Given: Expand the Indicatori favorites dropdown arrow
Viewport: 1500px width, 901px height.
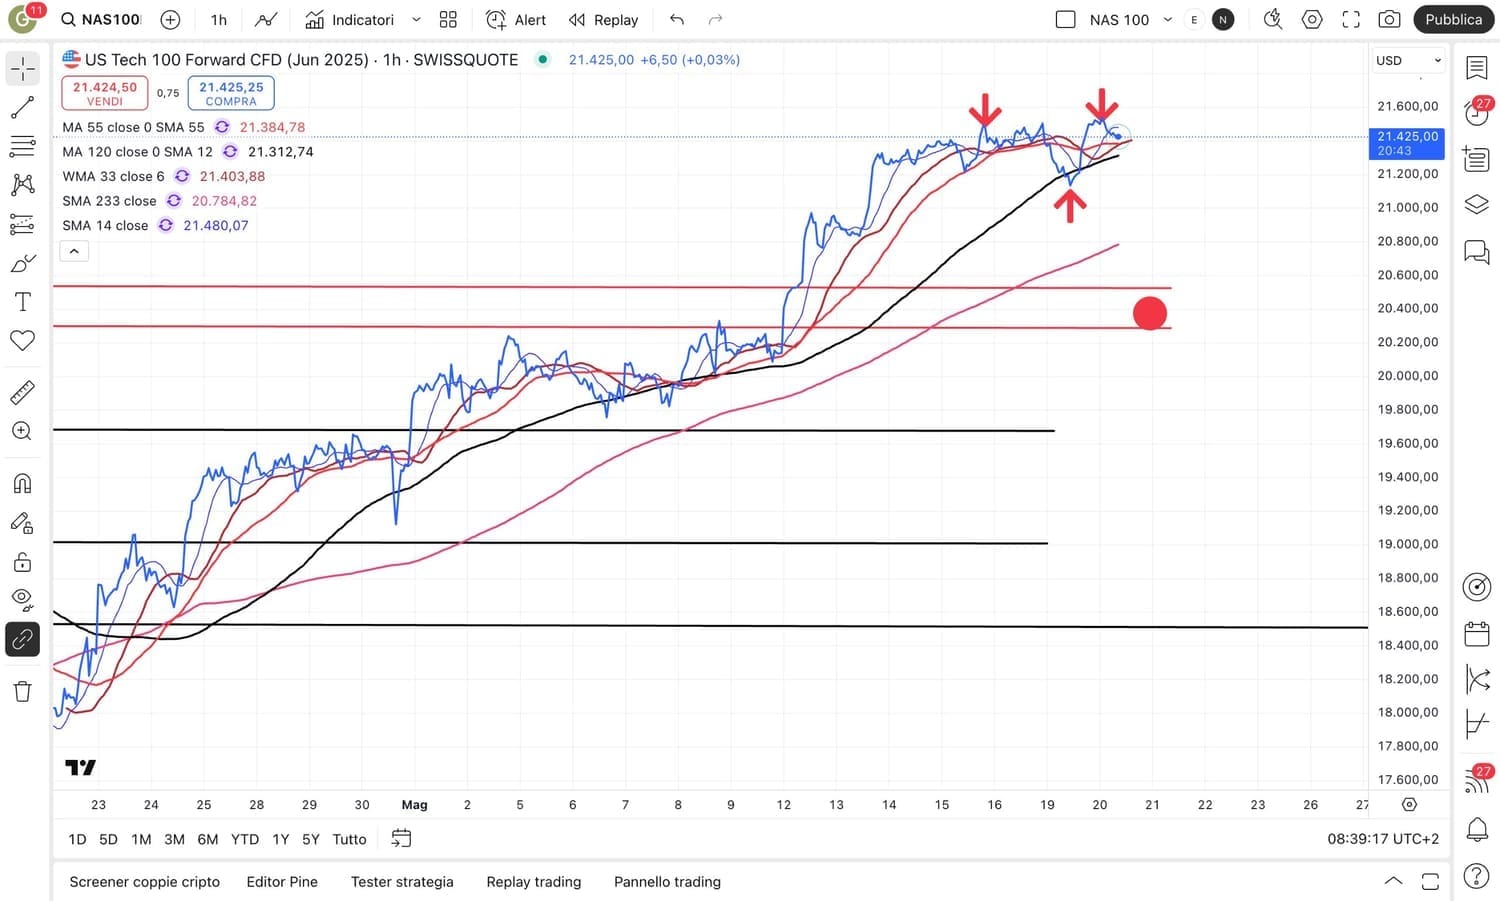Looking at the screenshot, I should [416, 19].
